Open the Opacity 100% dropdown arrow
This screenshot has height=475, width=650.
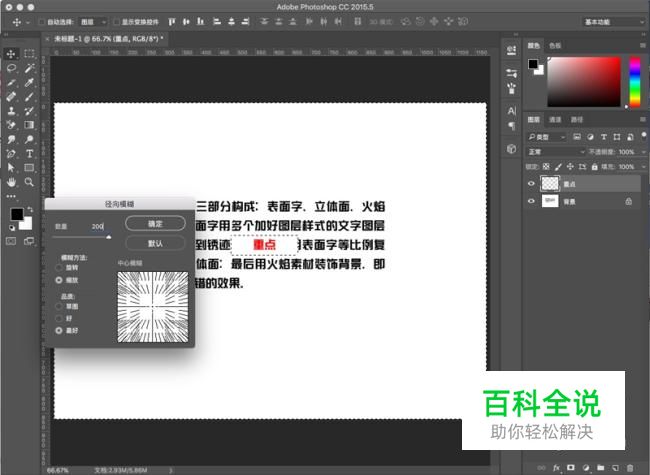tap(643, 152)
